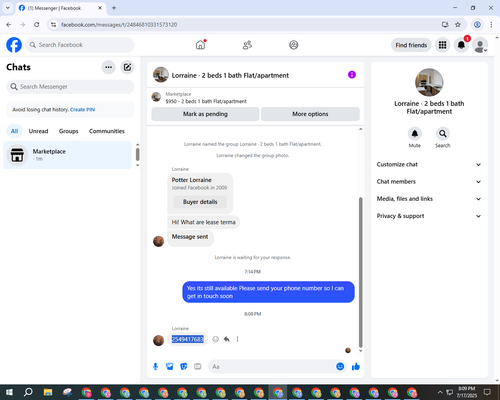Select the Unread chats filter
The height and width of the screenshot is (400, 500).
pos(38,131)
